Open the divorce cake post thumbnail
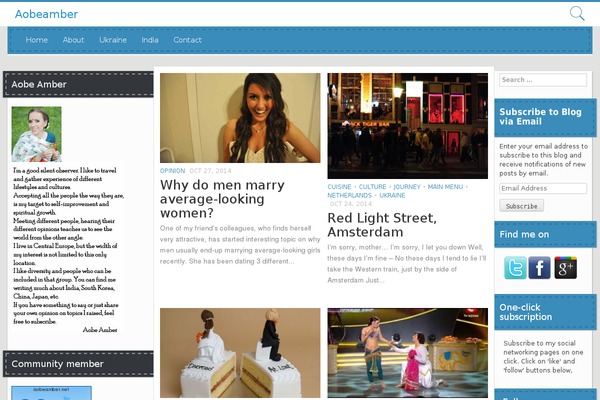 (240, 353)
